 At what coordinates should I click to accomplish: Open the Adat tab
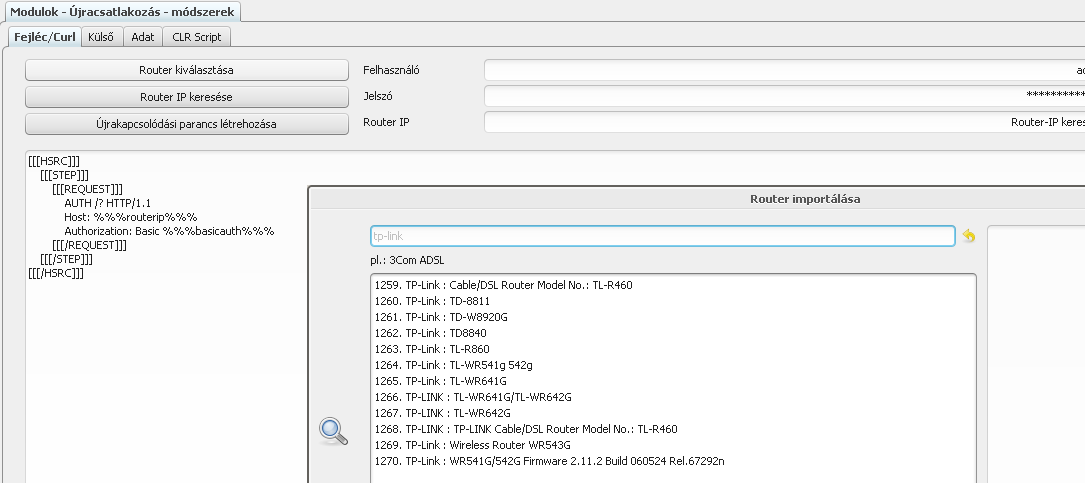point(143,37)
